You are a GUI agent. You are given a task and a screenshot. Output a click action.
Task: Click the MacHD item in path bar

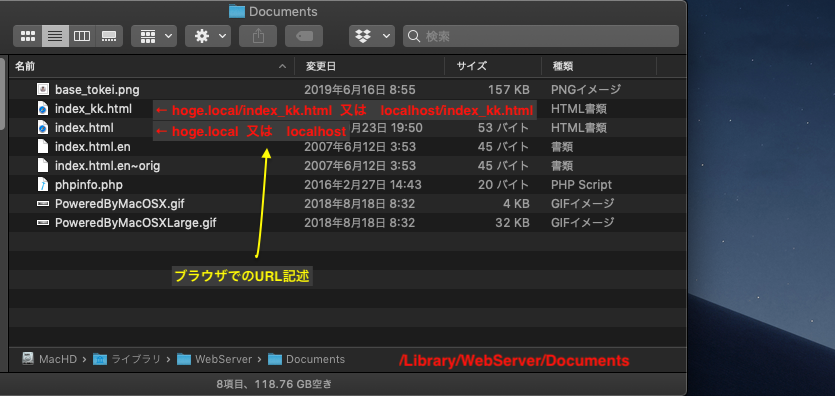[50, 359]
